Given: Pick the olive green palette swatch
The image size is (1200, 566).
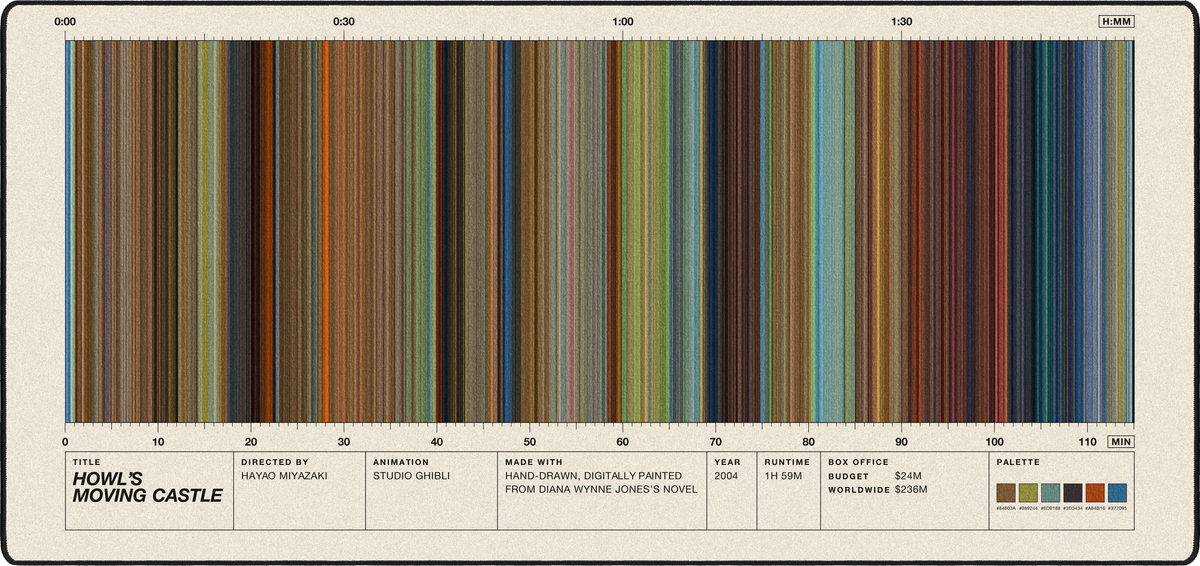Looking at the screenshot, I should click(1028, 492).
